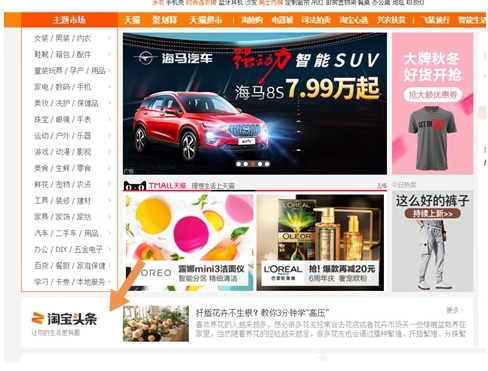
Task: Expand the 鞋靴 / 箱包 / 配件 category arrow
Action: [x=109, y=54]
